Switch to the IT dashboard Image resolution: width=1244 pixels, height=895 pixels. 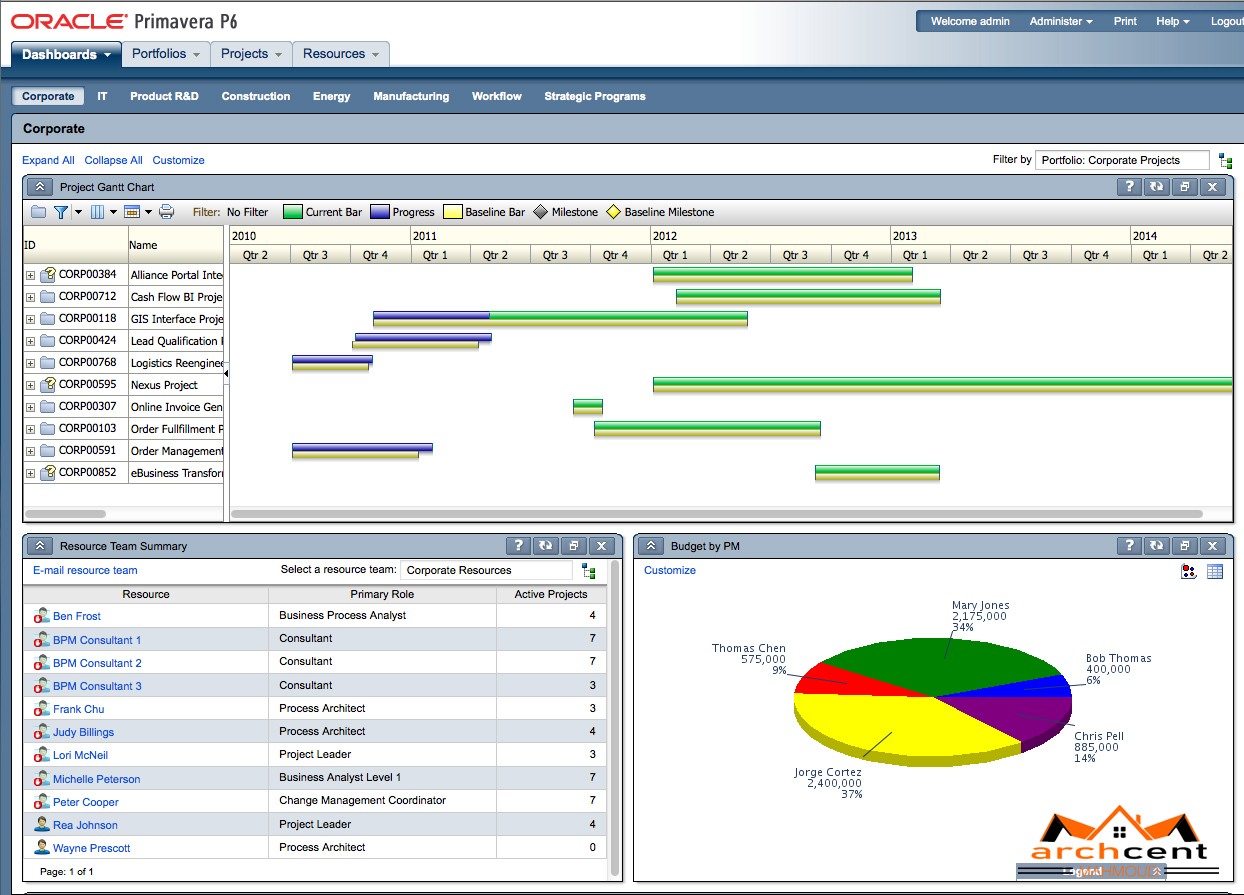[x=102, y=96]
